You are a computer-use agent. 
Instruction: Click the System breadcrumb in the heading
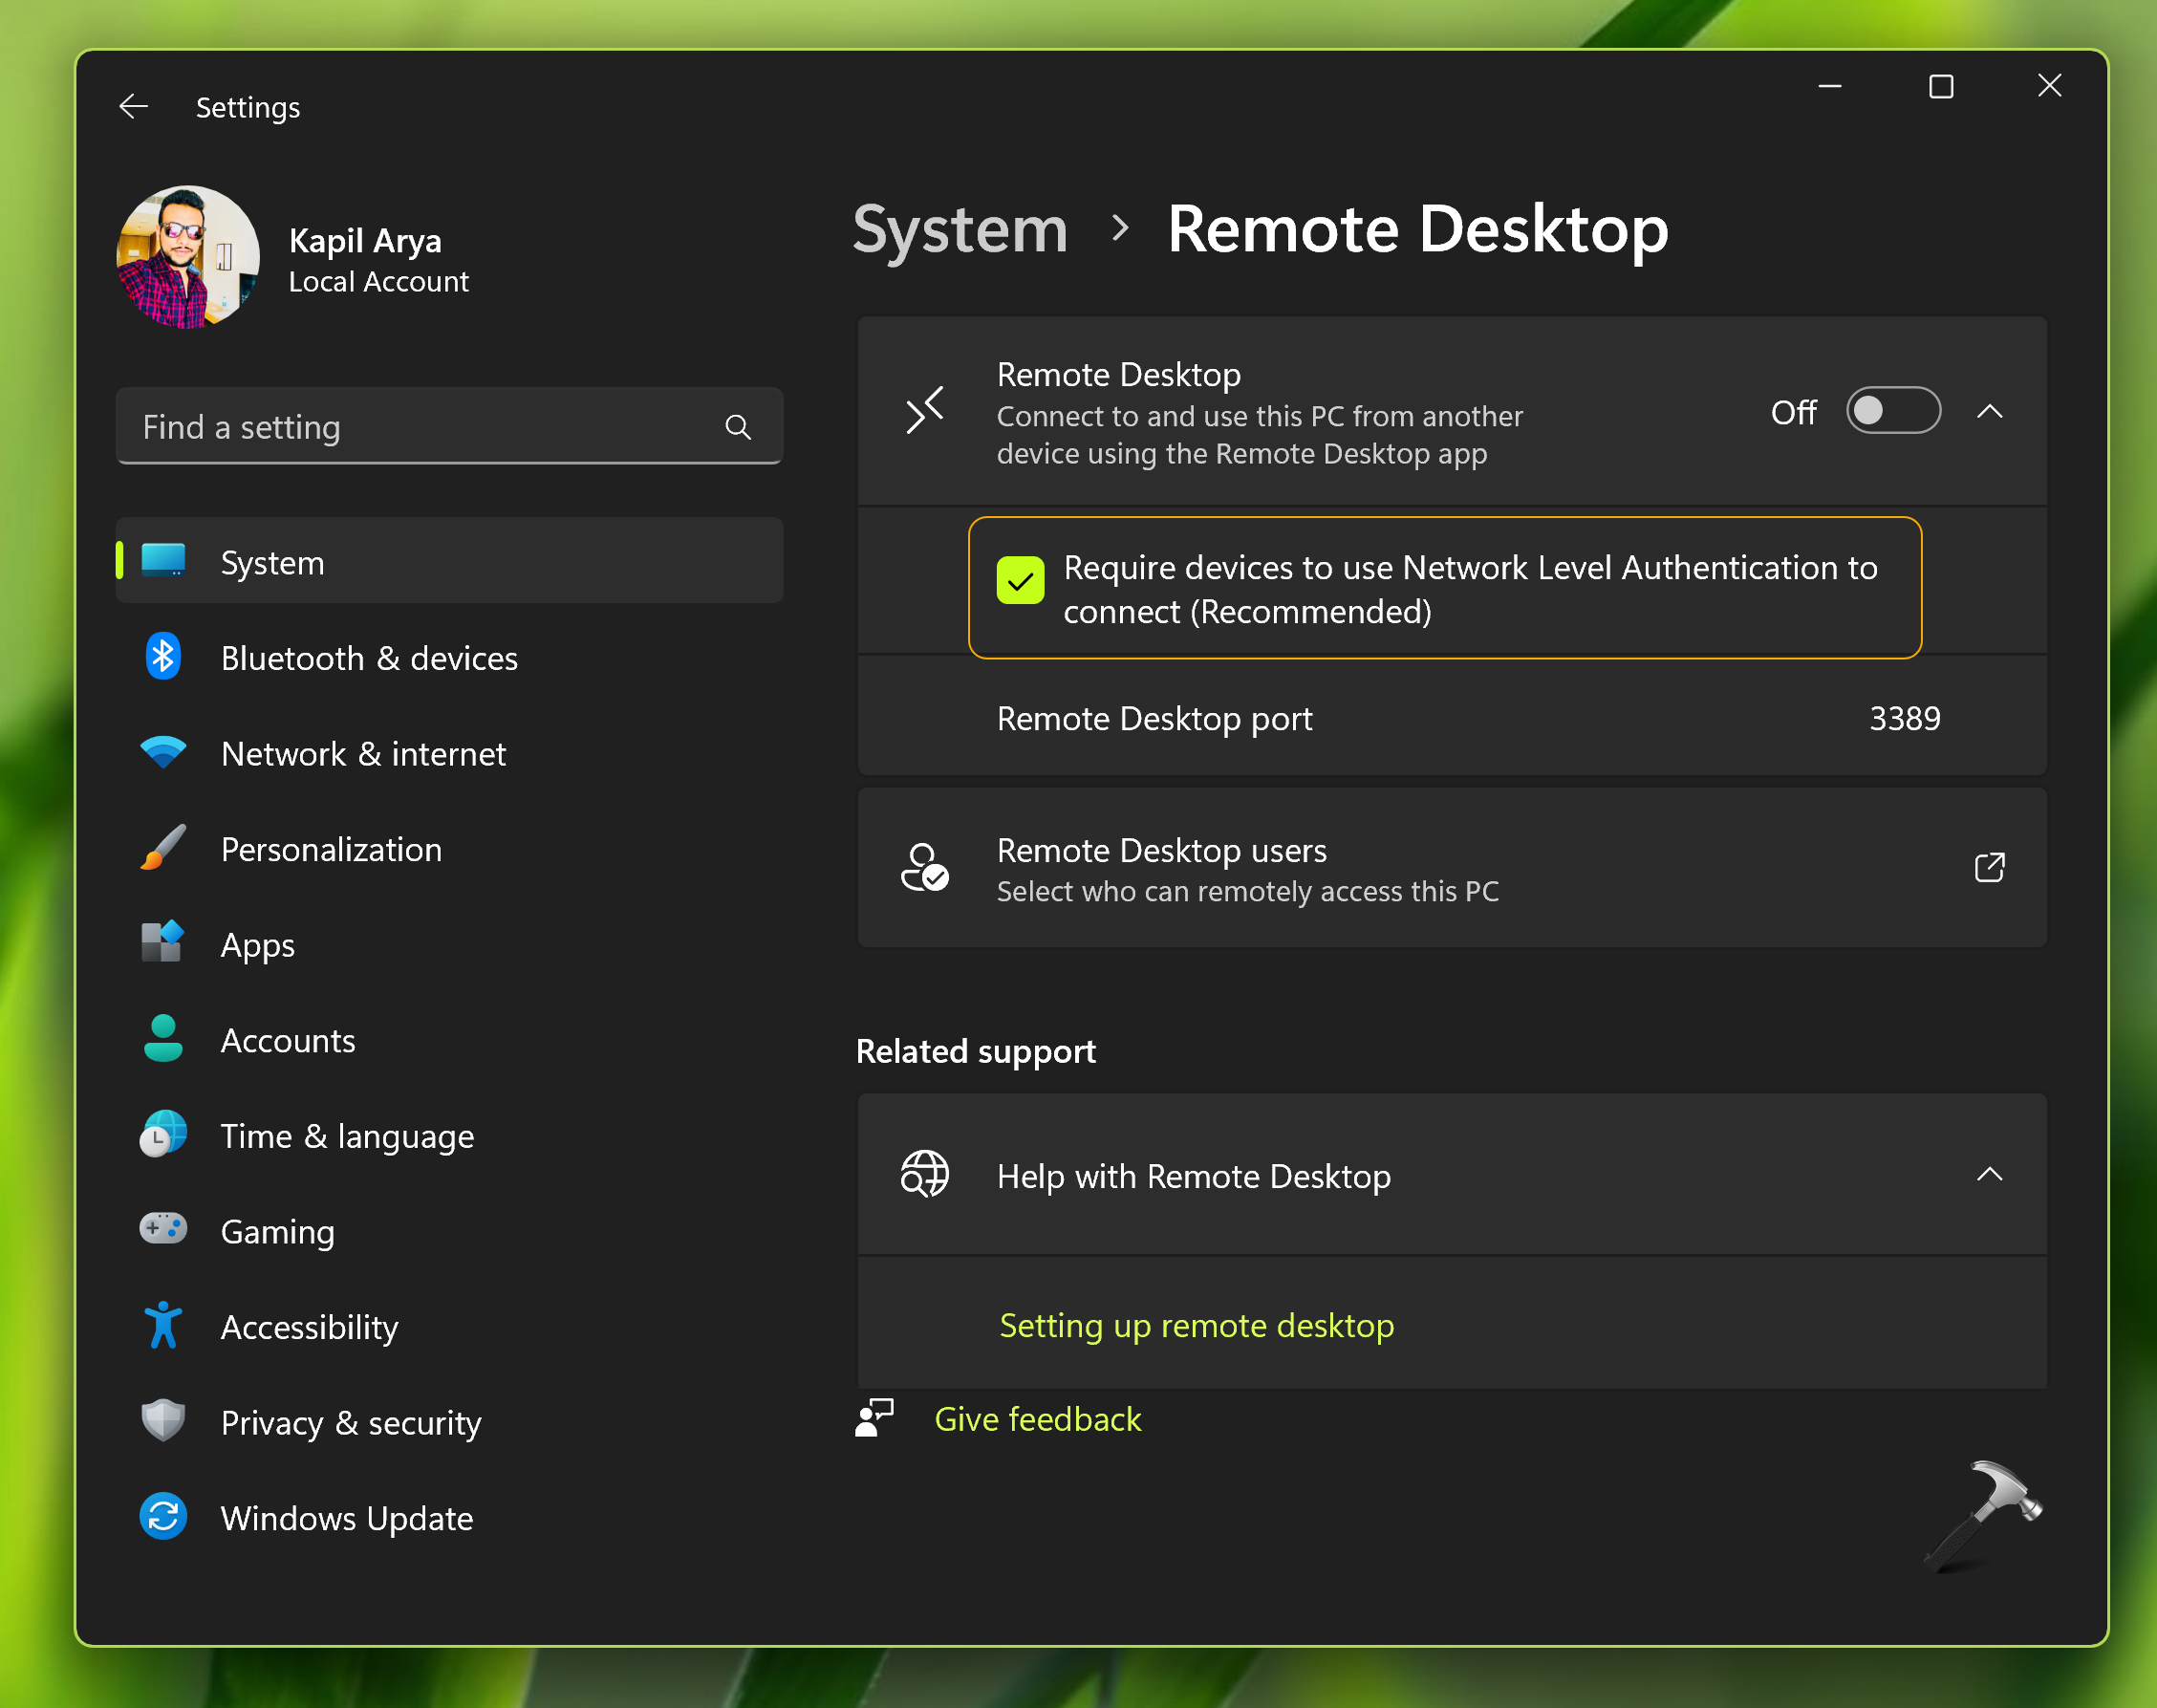[x=960, y=230]
